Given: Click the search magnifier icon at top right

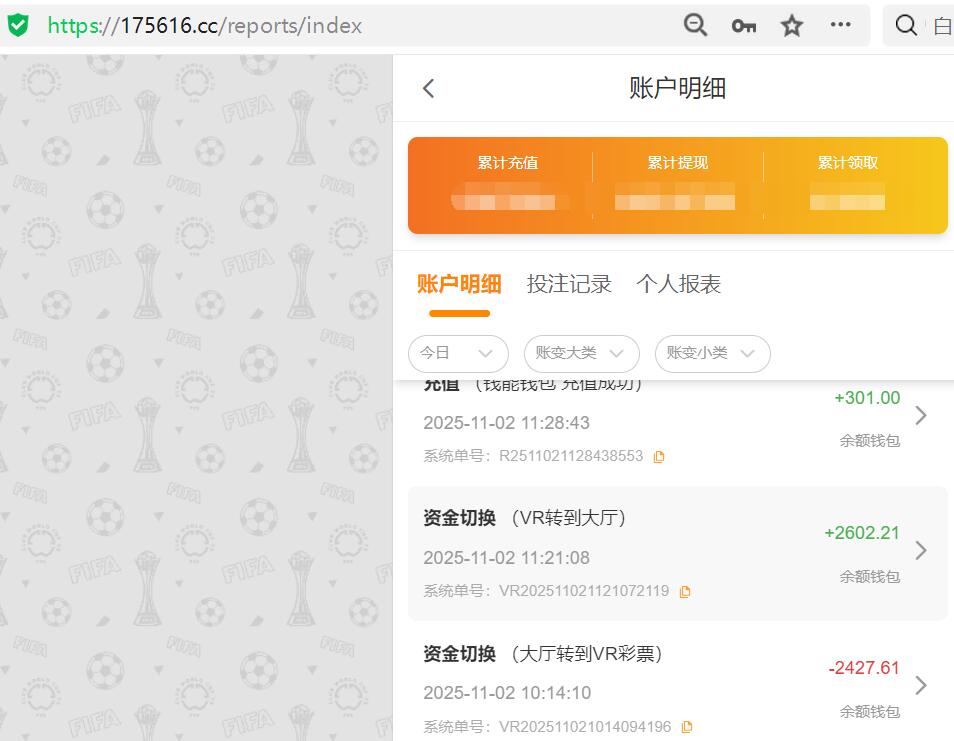Looking at the screenshot, I should 906,26.
